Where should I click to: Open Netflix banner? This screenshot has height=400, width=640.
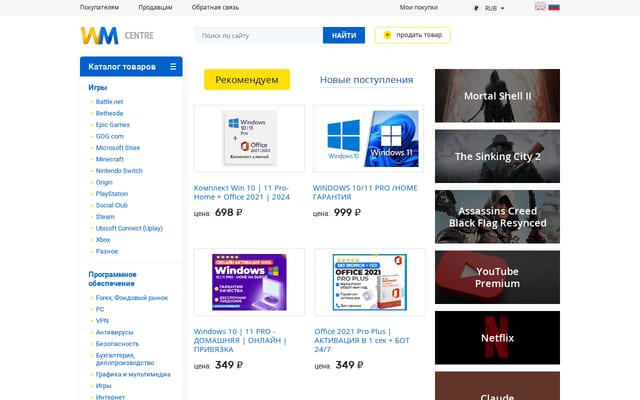[x=497, y=338]
